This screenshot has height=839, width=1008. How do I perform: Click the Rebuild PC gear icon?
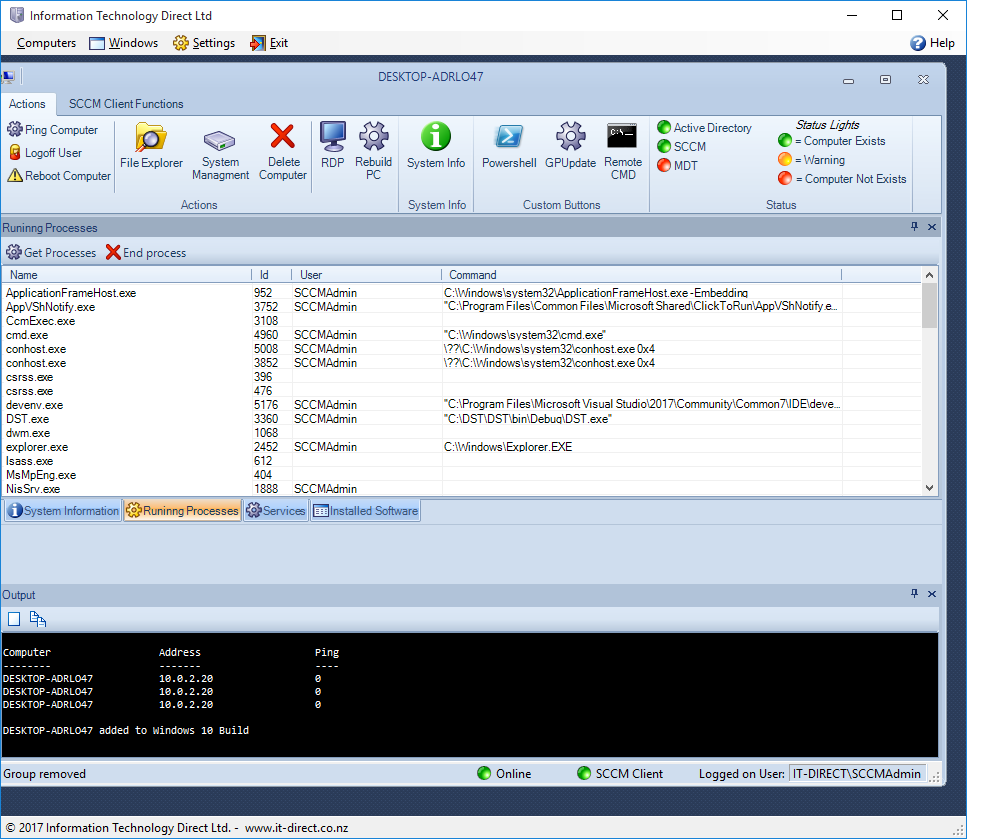(373, 137)
